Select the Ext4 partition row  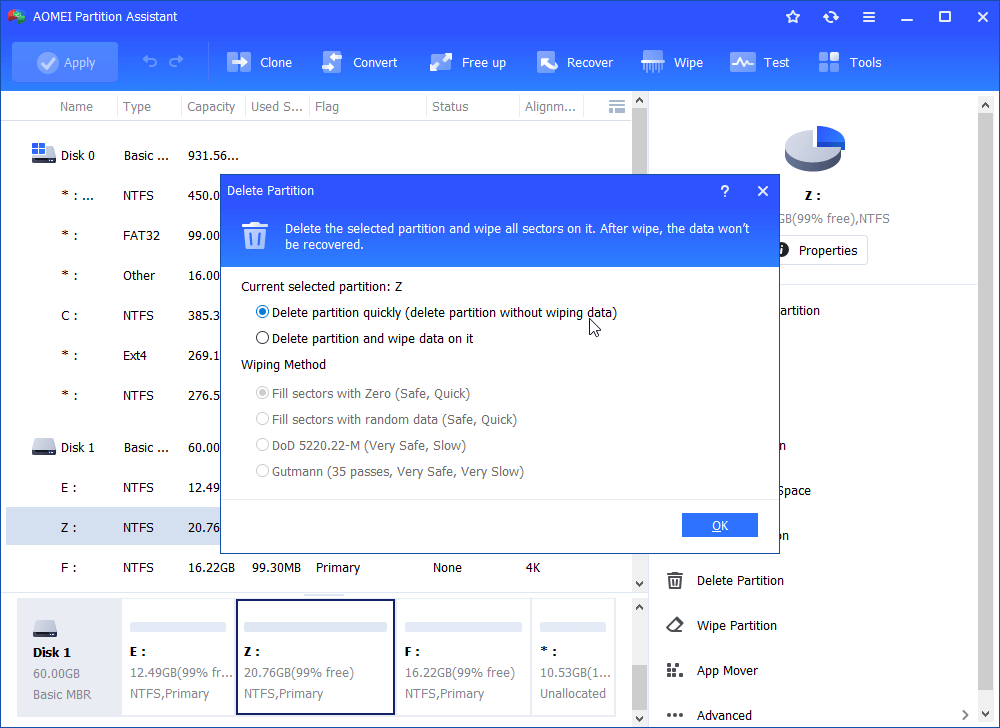tap(114, 356)
